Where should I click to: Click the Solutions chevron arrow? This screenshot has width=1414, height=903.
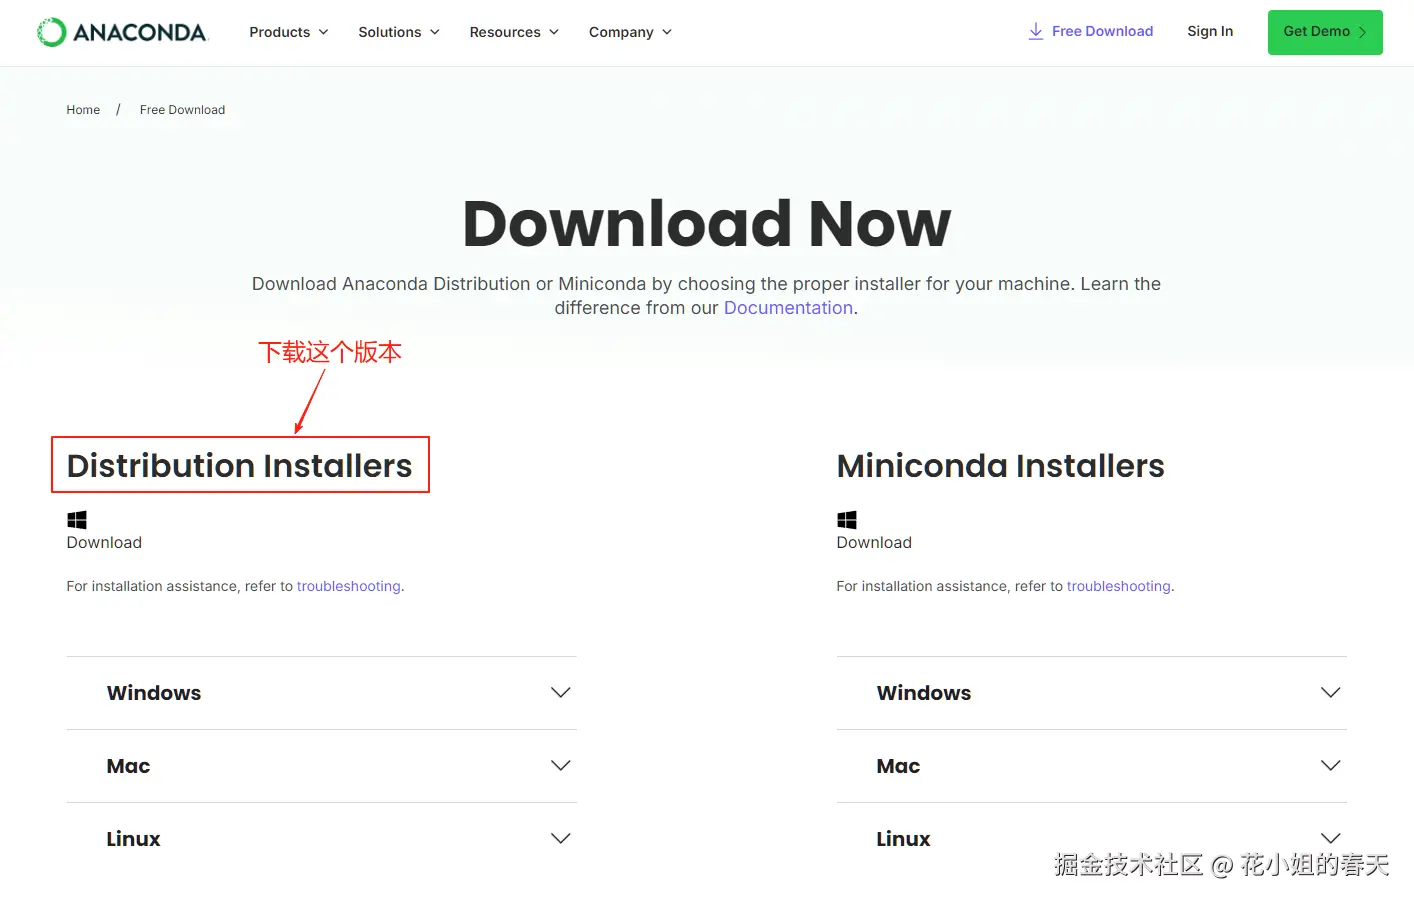click(x=434, y=32)
